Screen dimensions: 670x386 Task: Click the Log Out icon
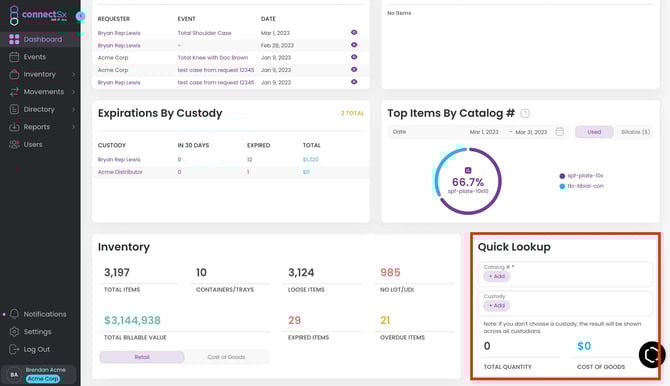14,349
